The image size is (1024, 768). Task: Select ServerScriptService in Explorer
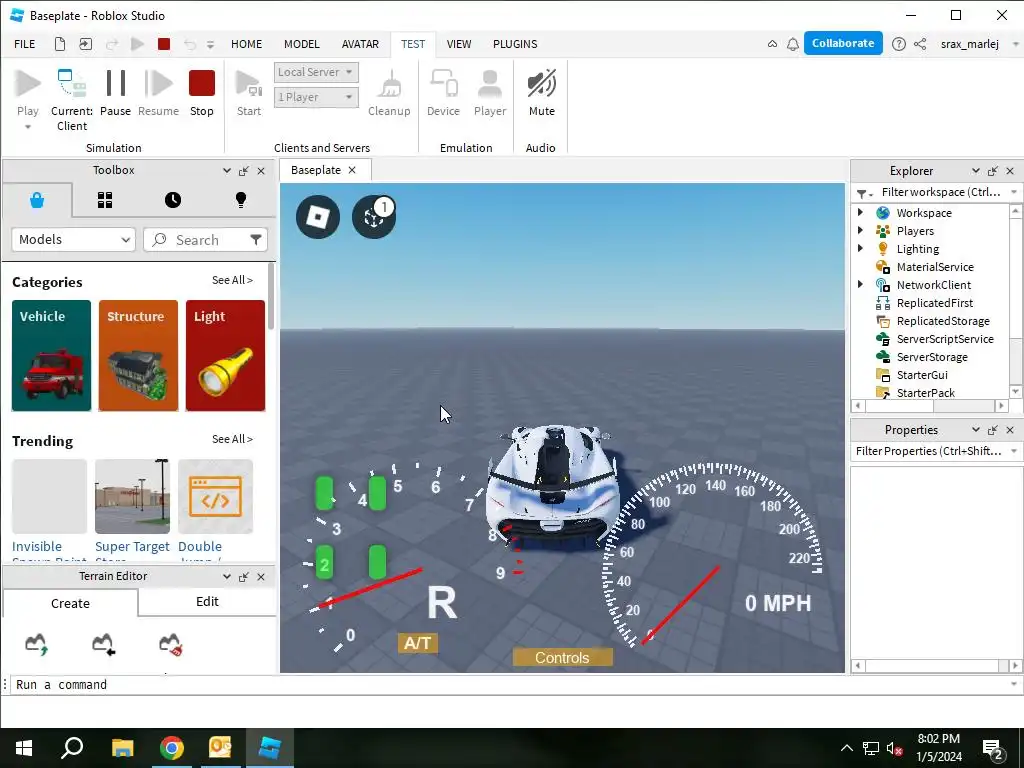tap(944, 339)
